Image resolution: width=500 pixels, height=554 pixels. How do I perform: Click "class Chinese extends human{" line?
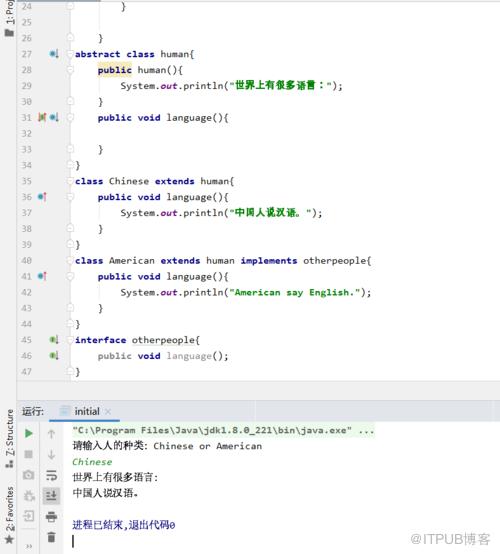[154, 181]
